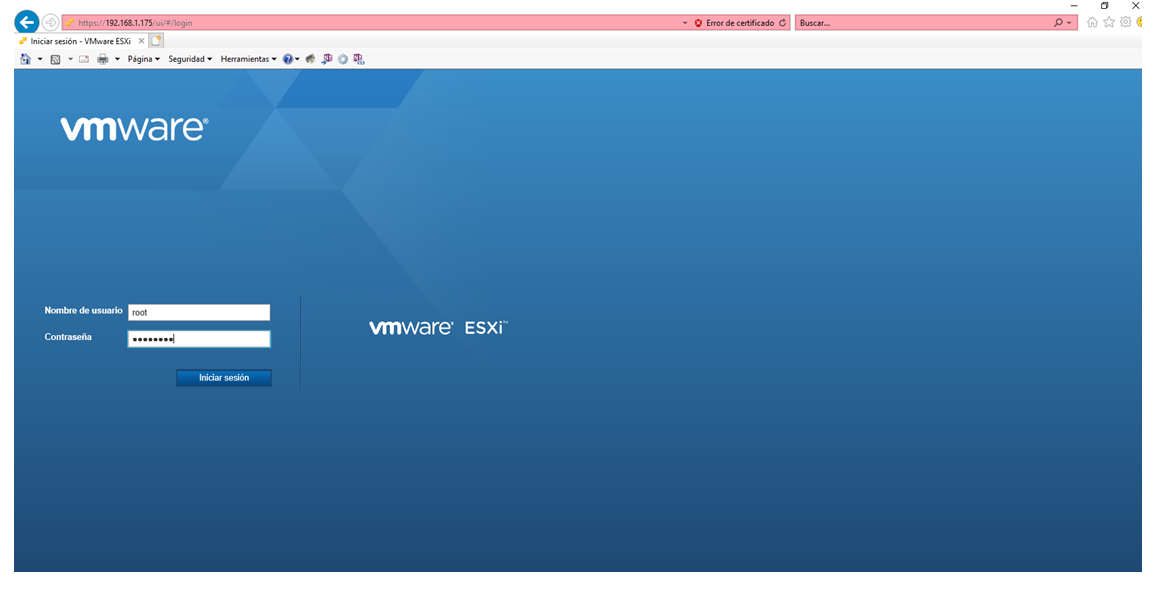Expand the Home button dropdown arrow
This screenshot has width=1159, height=591.
click(x=40, y=59)
